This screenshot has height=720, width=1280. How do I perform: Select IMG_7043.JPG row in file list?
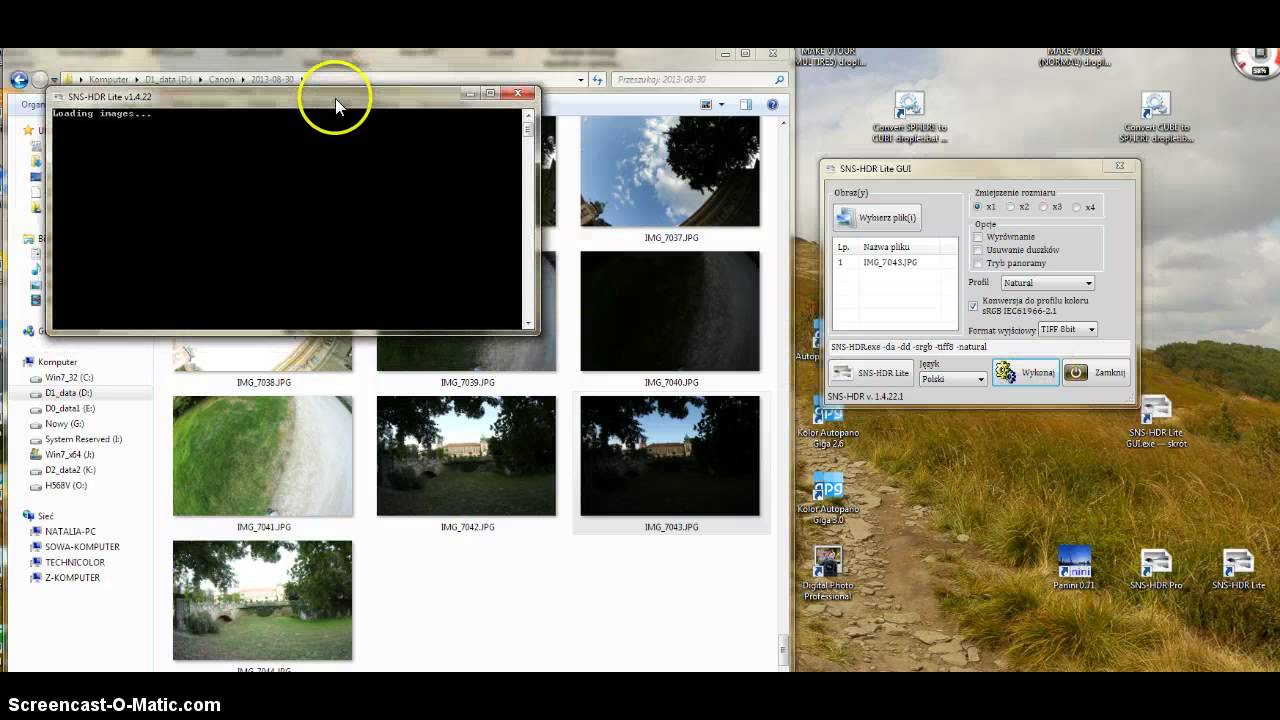point(895,262)
